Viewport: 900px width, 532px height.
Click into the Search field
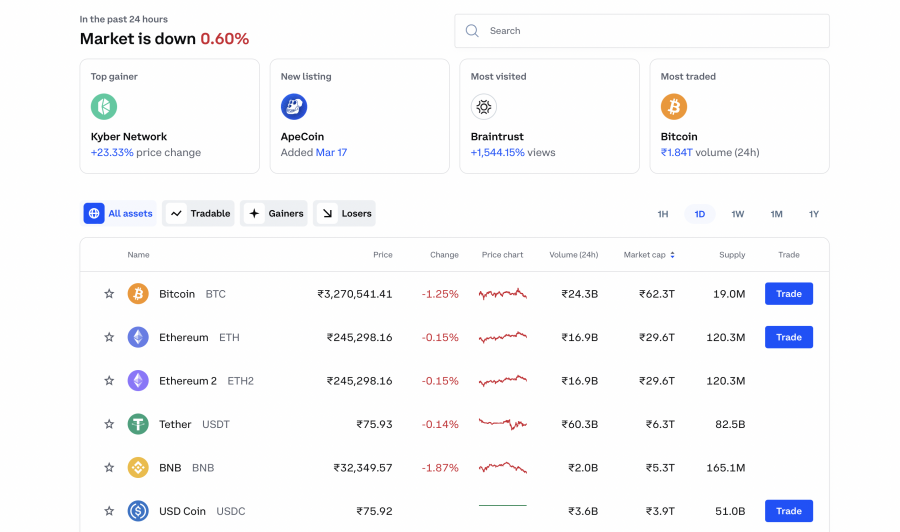(x=642, y=31)
